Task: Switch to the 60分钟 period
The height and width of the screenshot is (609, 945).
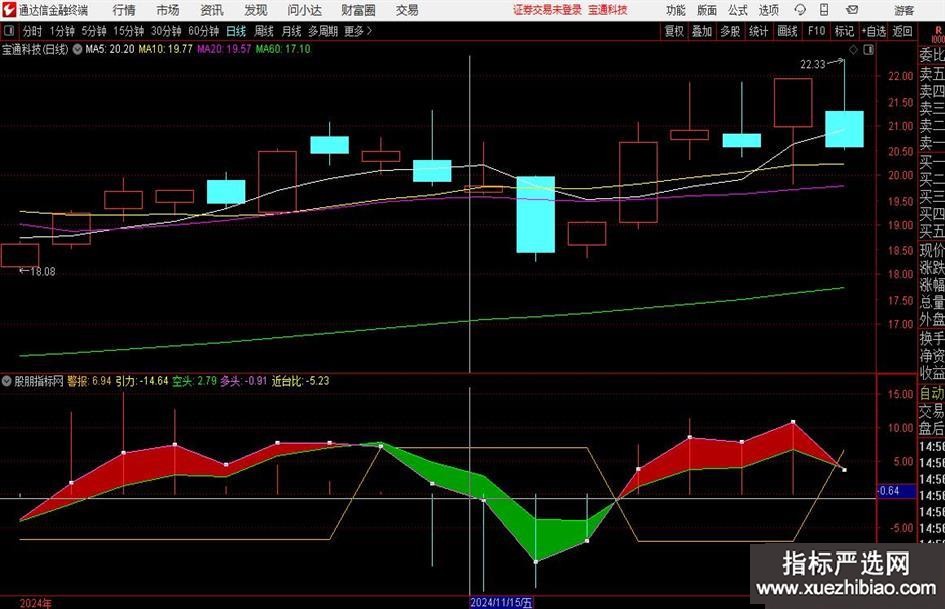Action: [204, 31]
